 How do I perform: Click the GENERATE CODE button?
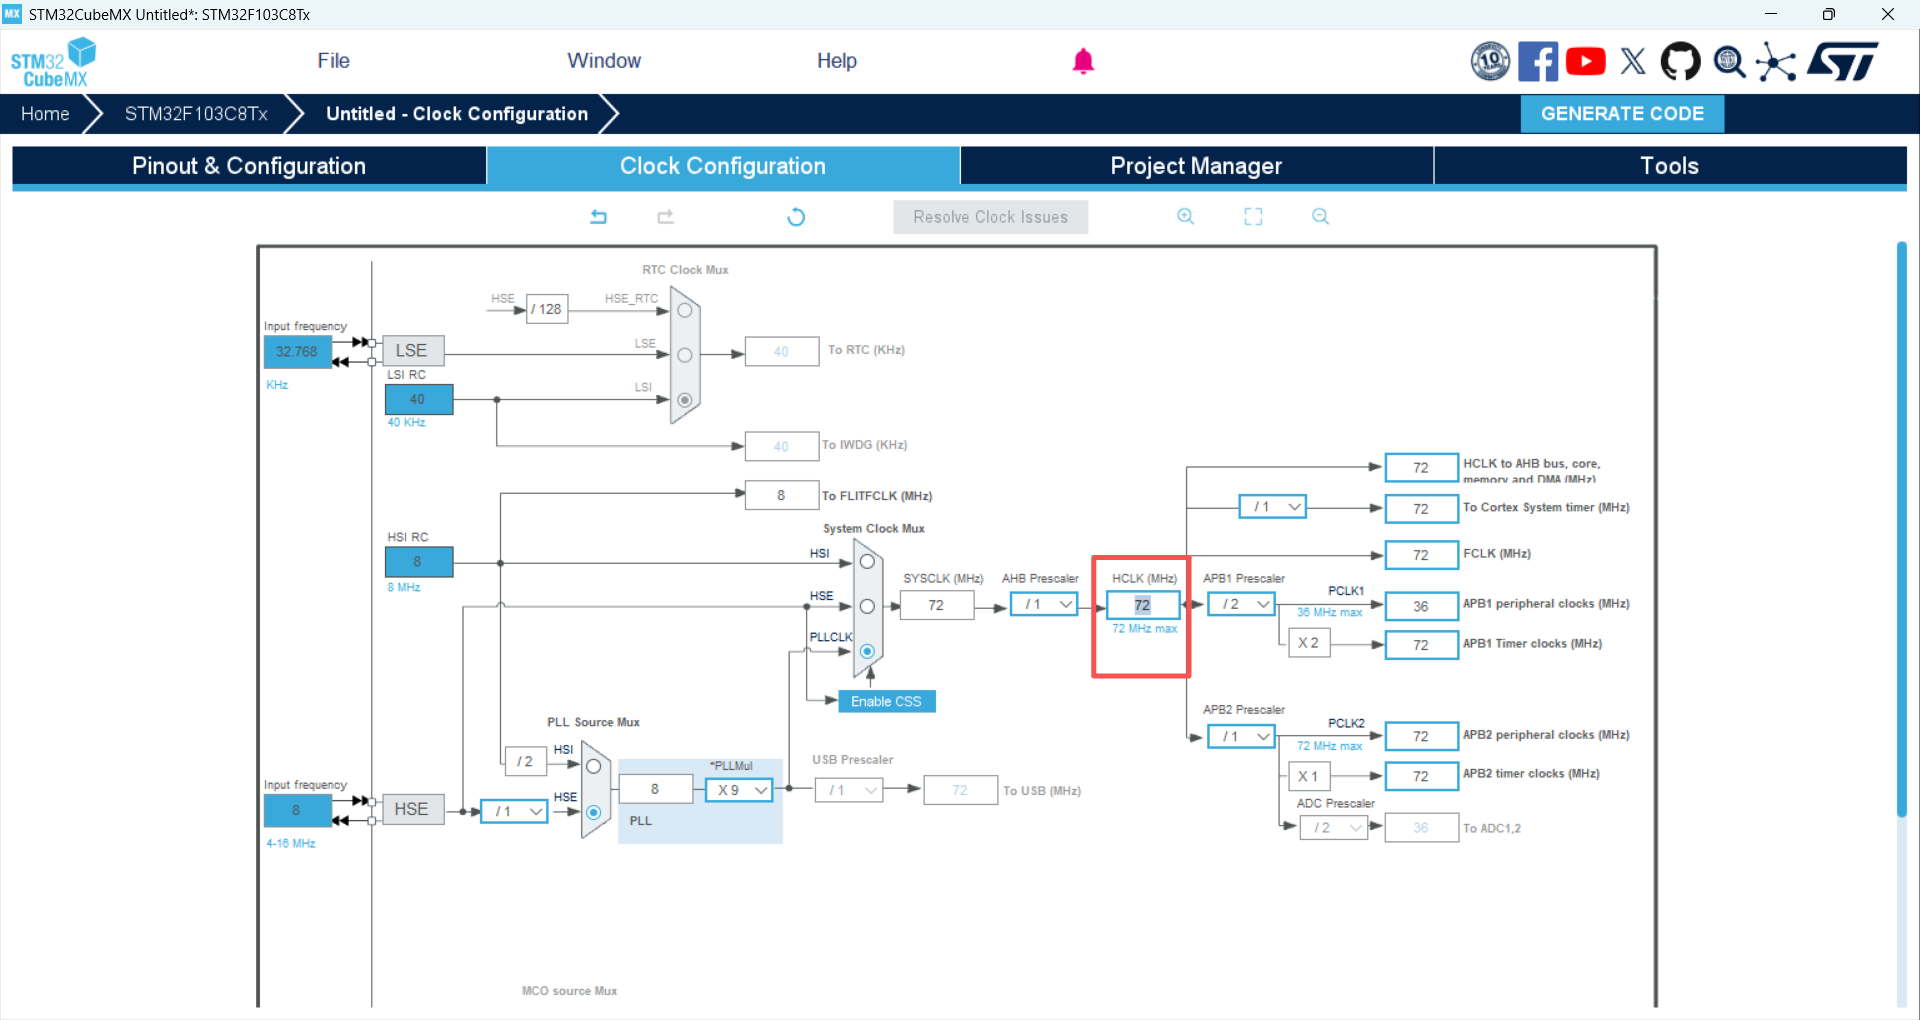tap(1622, 114)
